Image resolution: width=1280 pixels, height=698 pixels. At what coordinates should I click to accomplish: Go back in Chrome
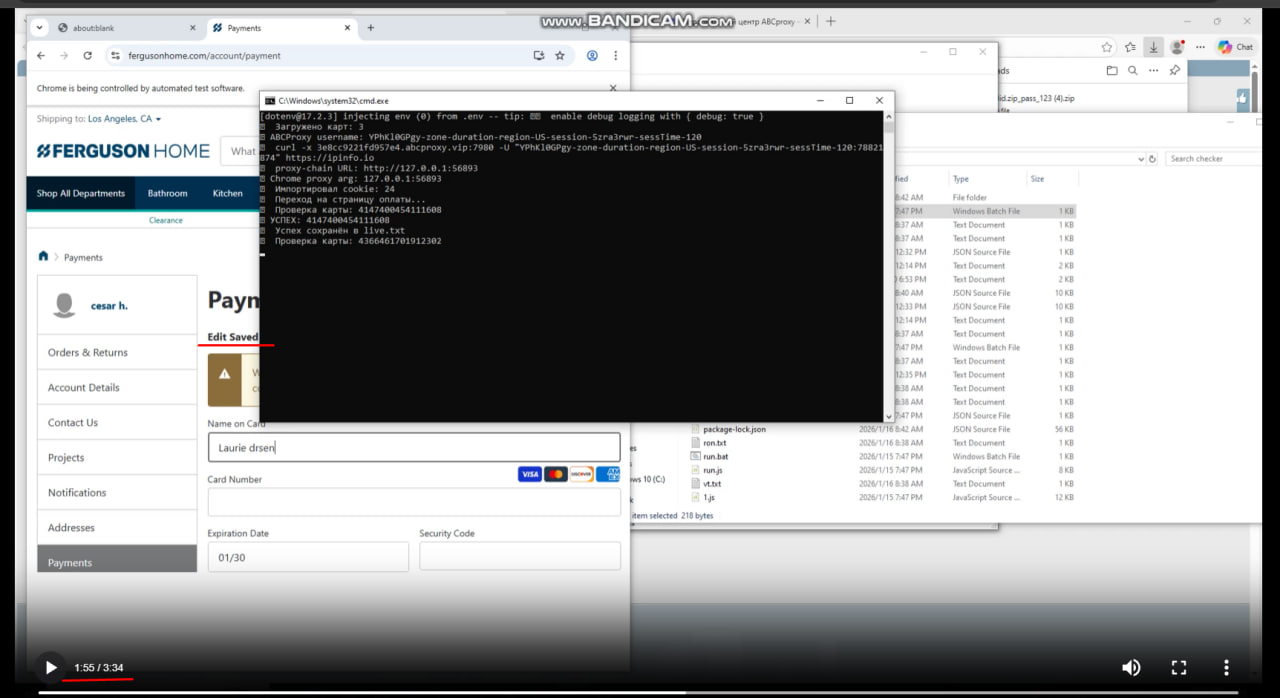(x=41, y=56)
